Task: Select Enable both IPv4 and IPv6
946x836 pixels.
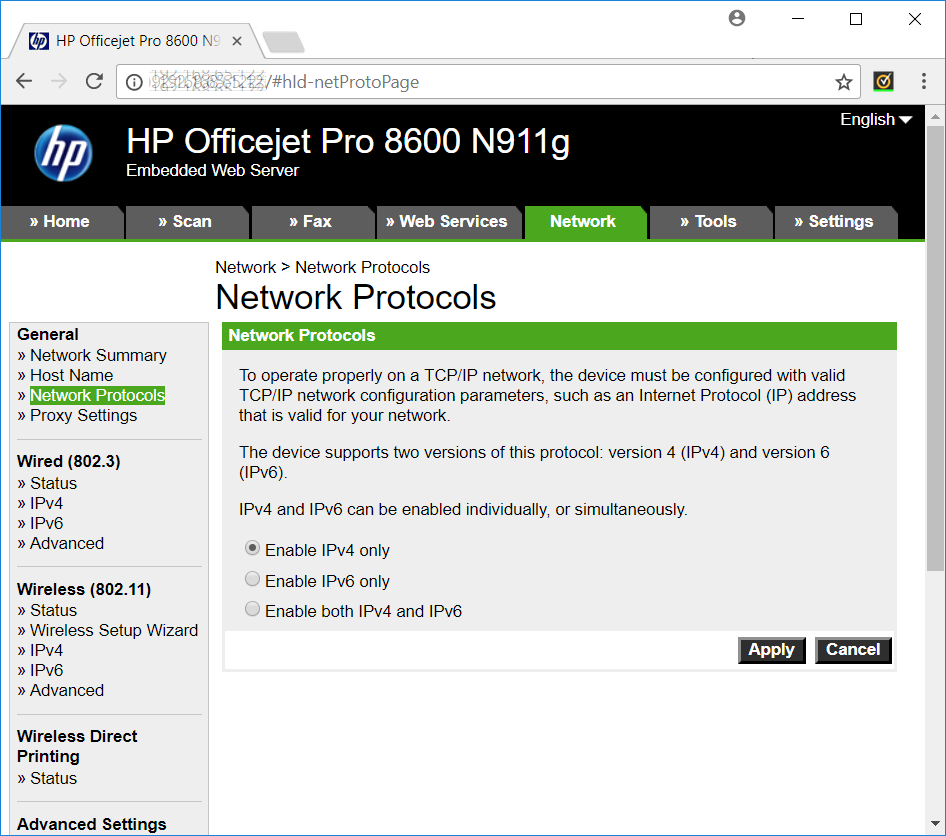Action: point(252,609)
